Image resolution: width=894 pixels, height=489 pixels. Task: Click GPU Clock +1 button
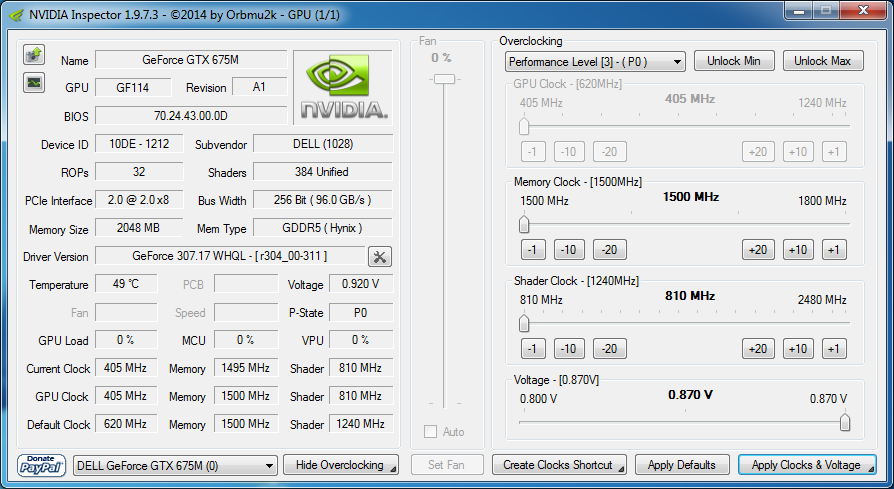point(834,152)
